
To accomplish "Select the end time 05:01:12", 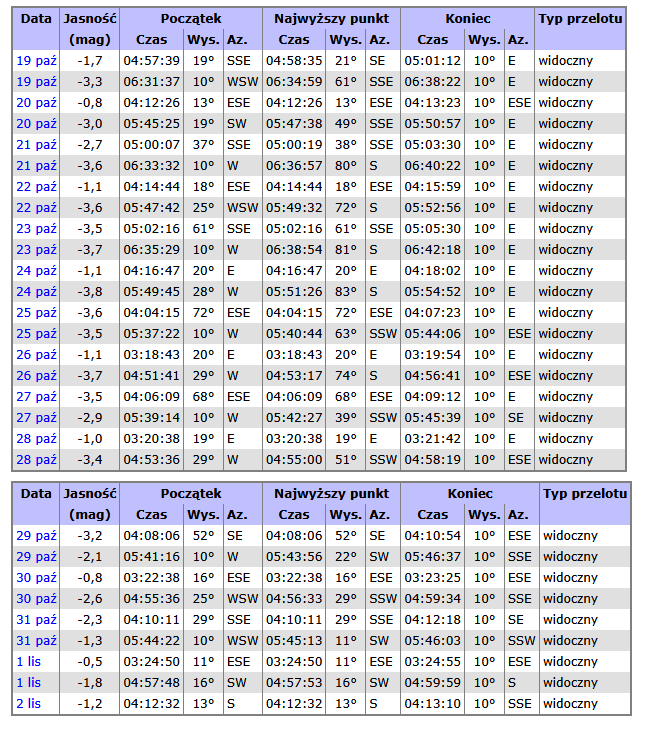I will 433,61.
